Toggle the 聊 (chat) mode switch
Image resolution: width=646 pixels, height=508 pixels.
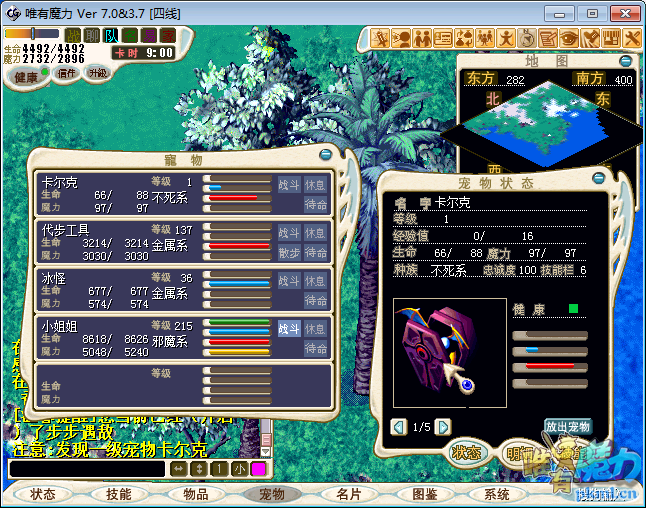pyautogui.click(x=92, y=36)
